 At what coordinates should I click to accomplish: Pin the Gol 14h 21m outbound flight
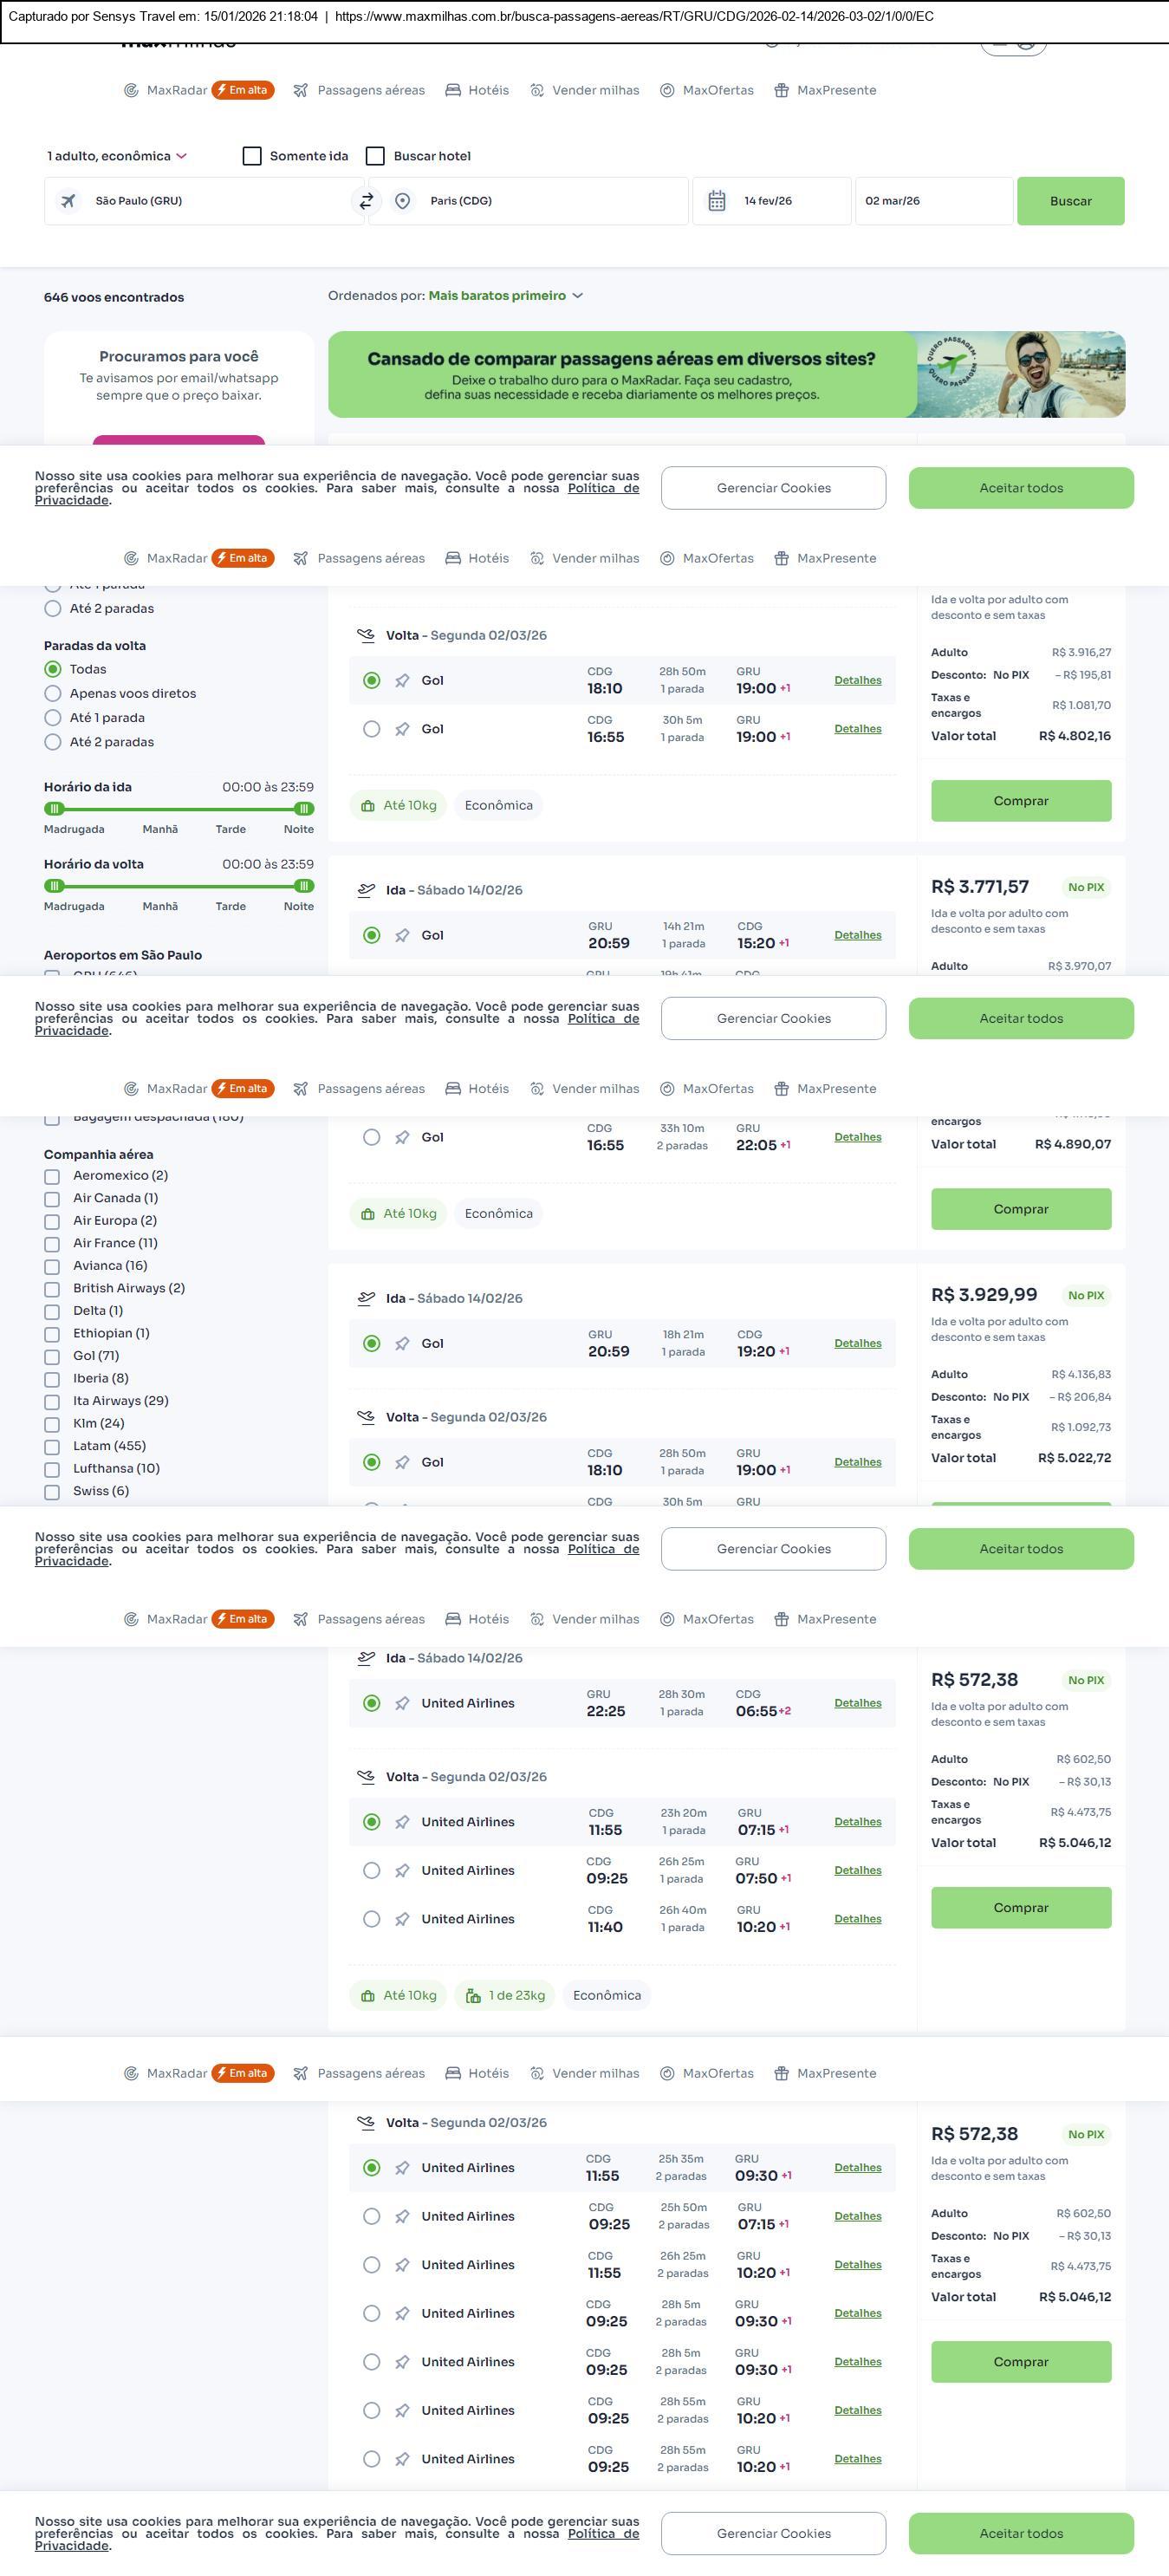pos(402,935)
